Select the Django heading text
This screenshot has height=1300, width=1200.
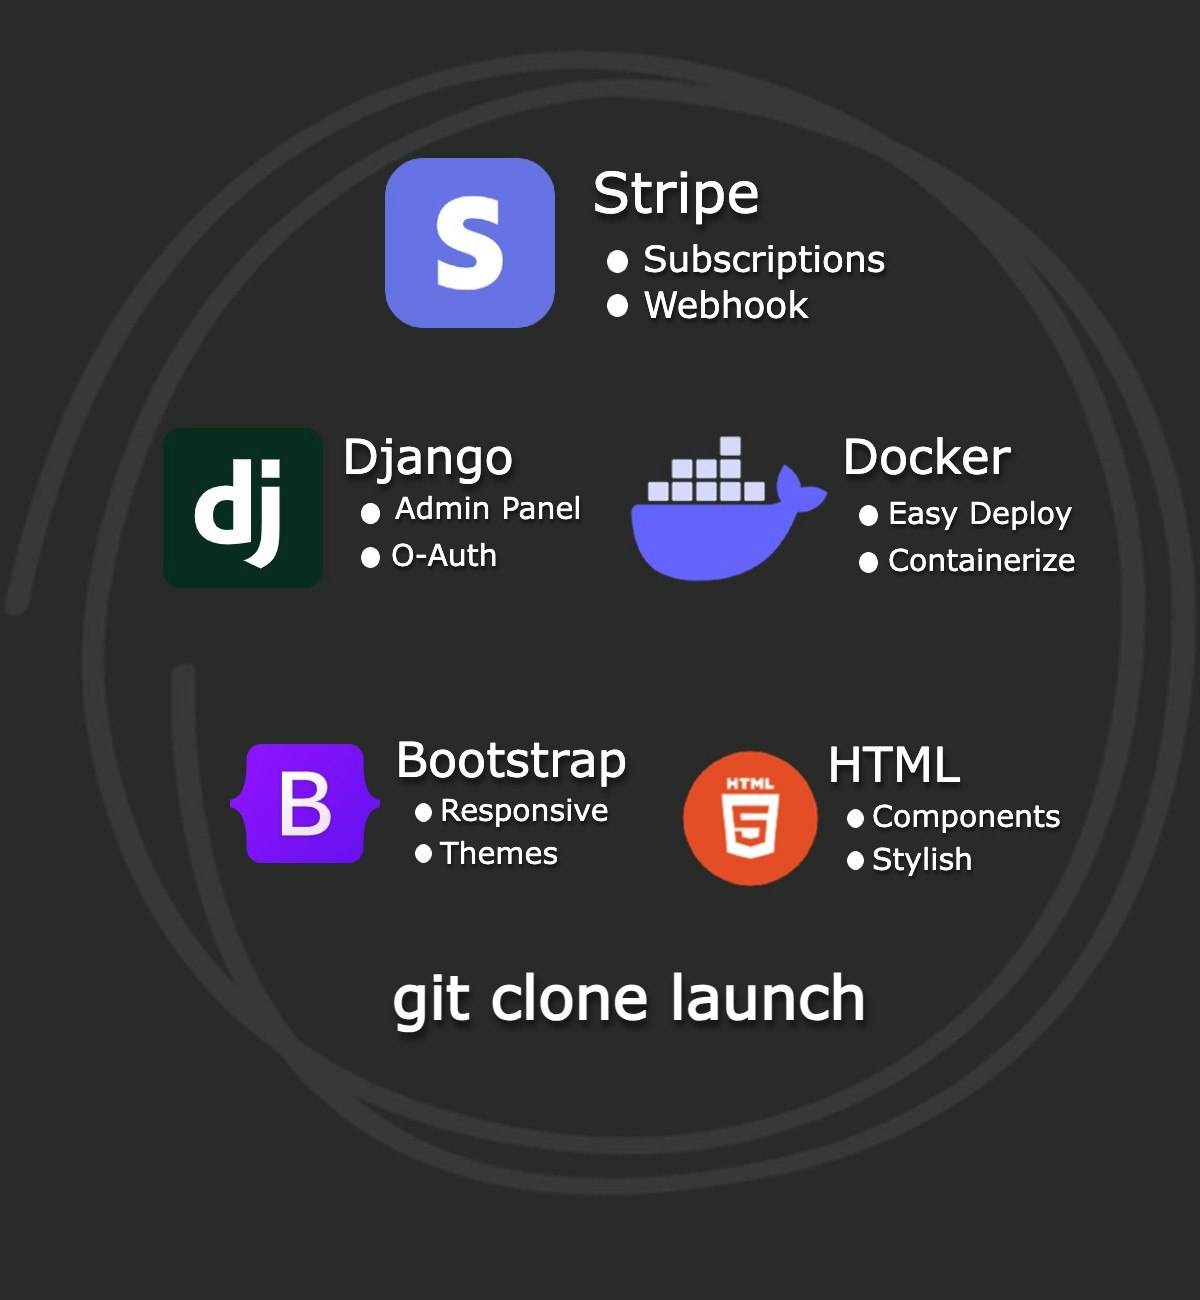pyautogui.click(x=428, y=459)
